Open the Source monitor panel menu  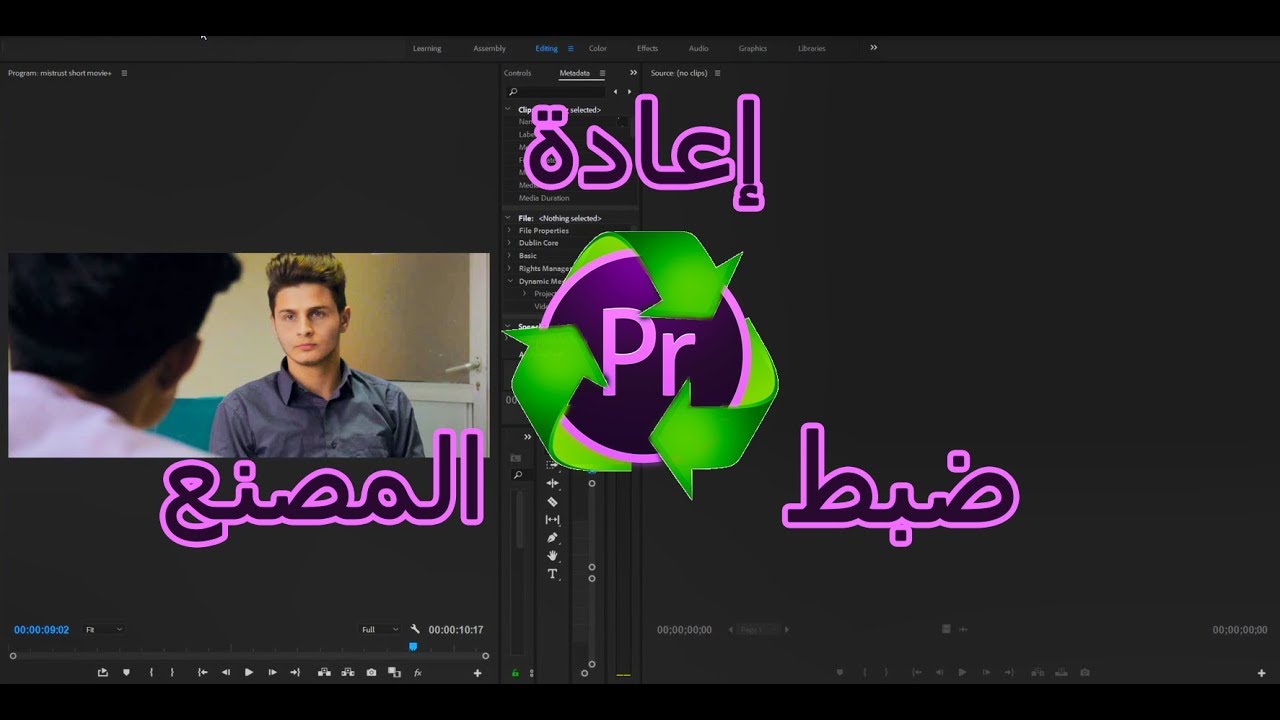pos(717,73)
